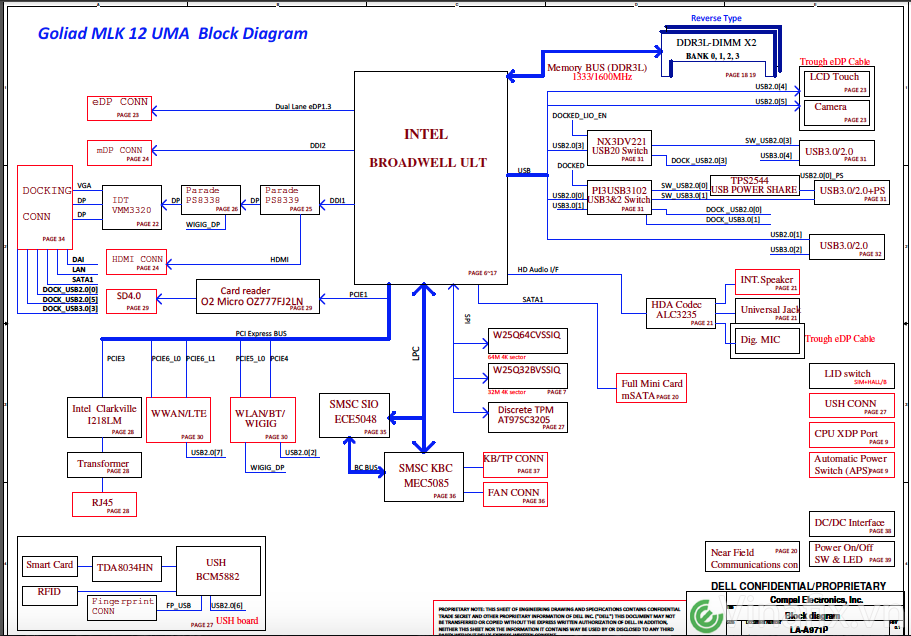Click the Compal Electronics green logo
This screenshot has width=911, height=636.
coord(706,616)
